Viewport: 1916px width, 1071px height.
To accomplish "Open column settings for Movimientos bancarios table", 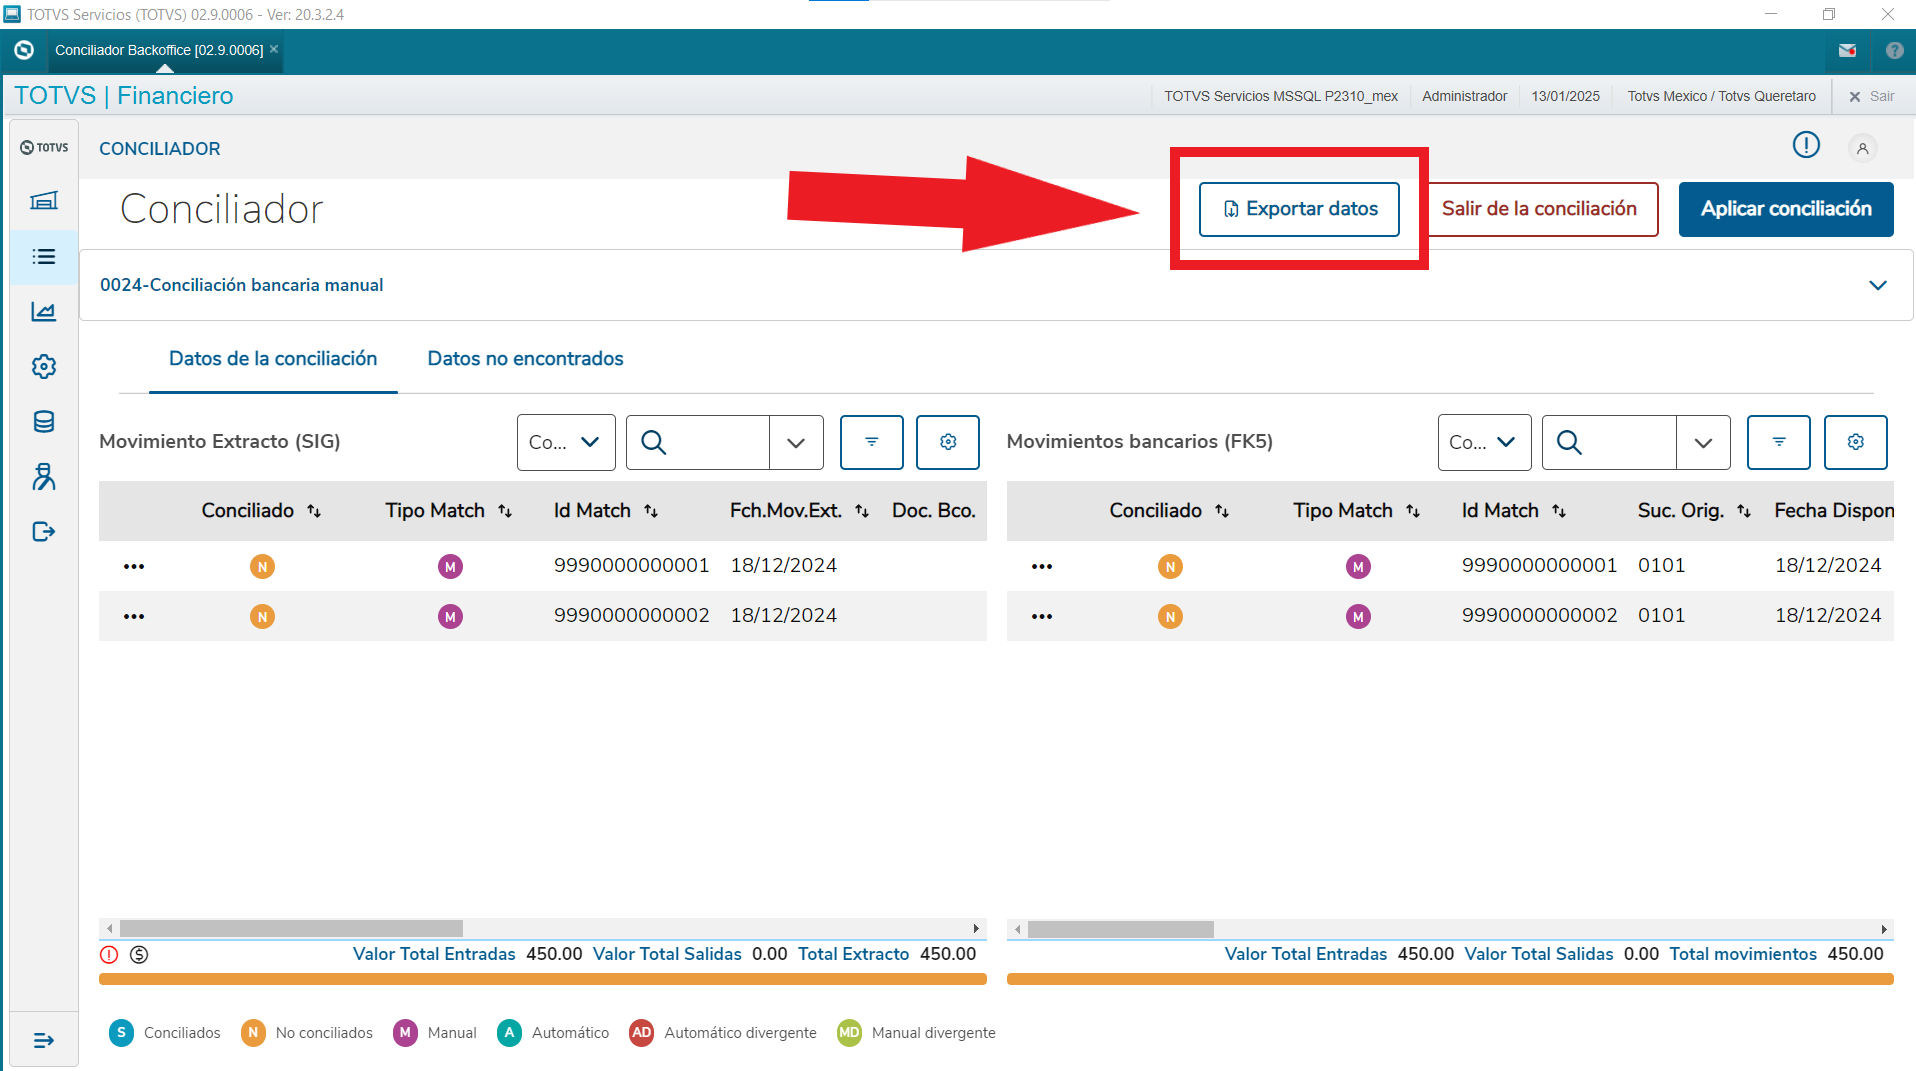I will pos(1855,442).
